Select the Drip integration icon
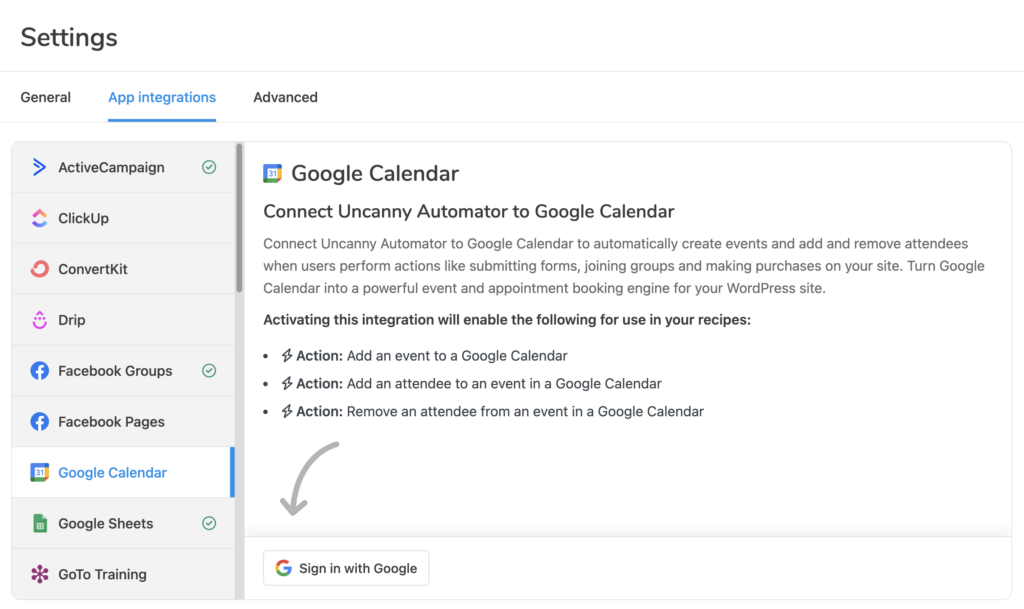 click(38, 319)
